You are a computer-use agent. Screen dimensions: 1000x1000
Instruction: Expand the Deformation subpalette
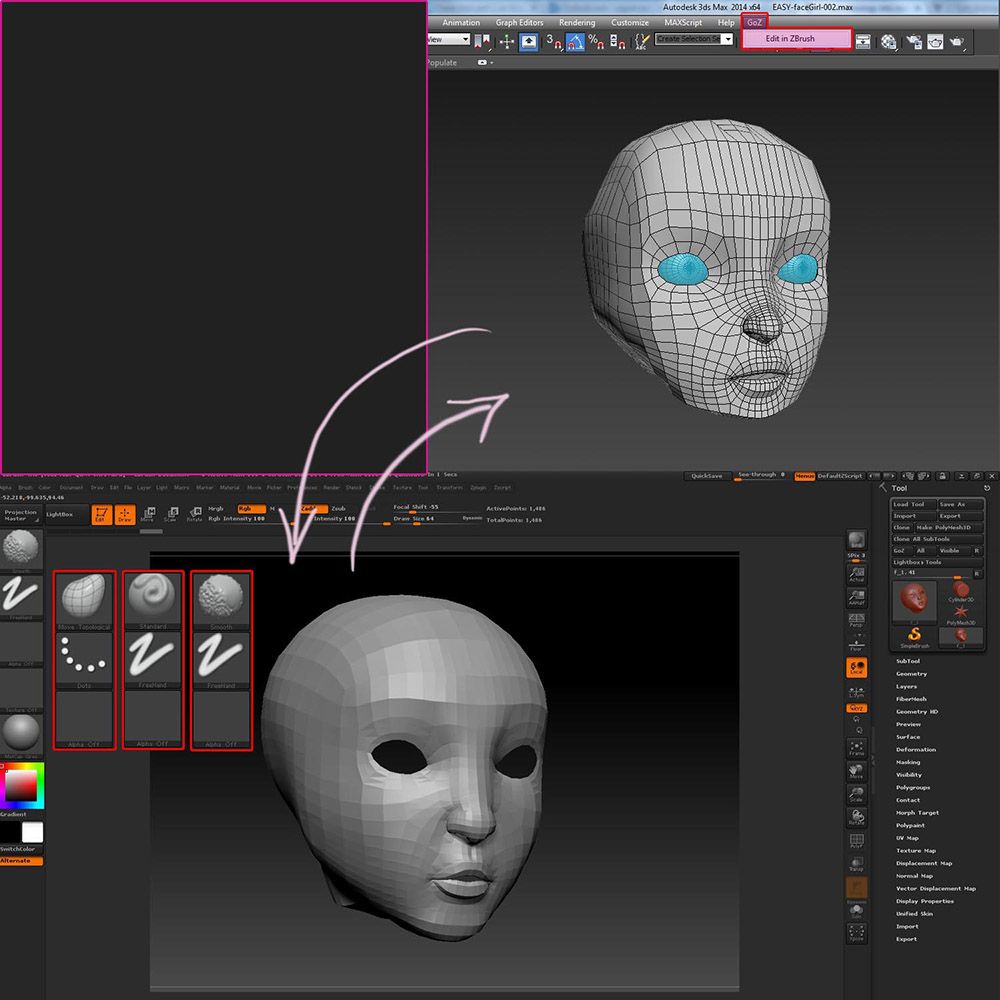[915, 749]
